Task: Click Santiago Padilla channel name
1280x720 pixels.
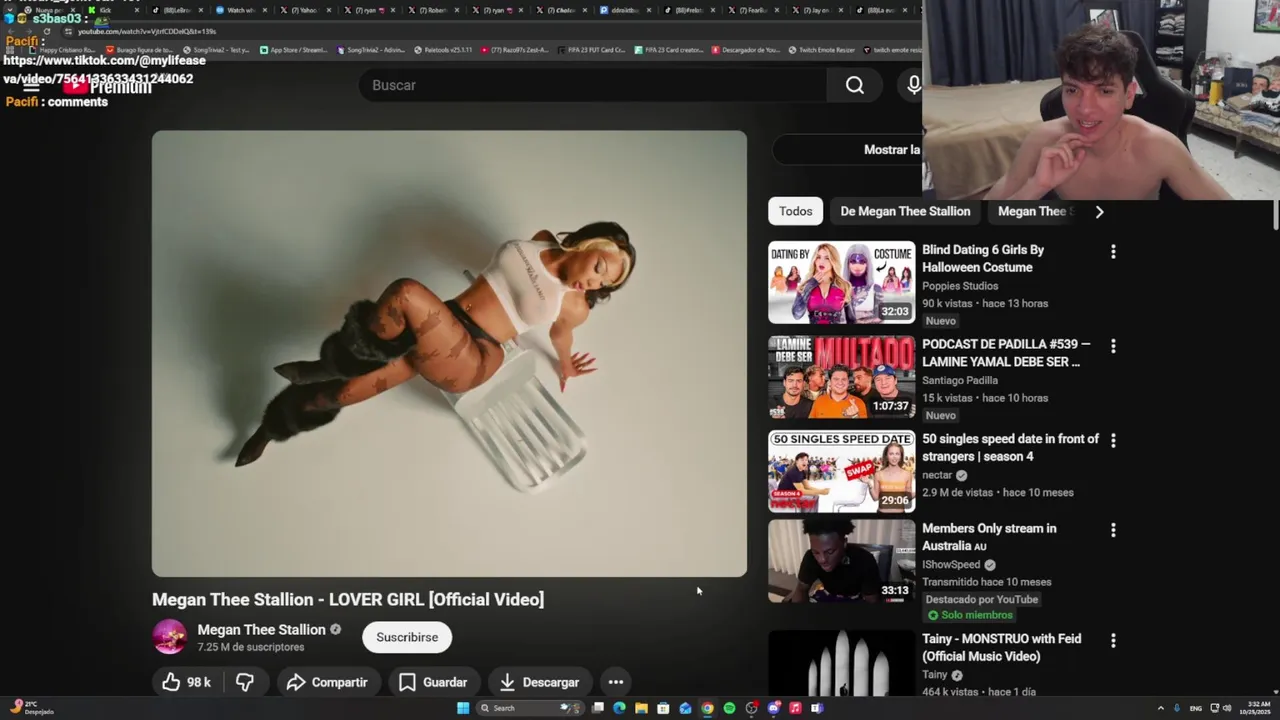Action: [960, 380]
